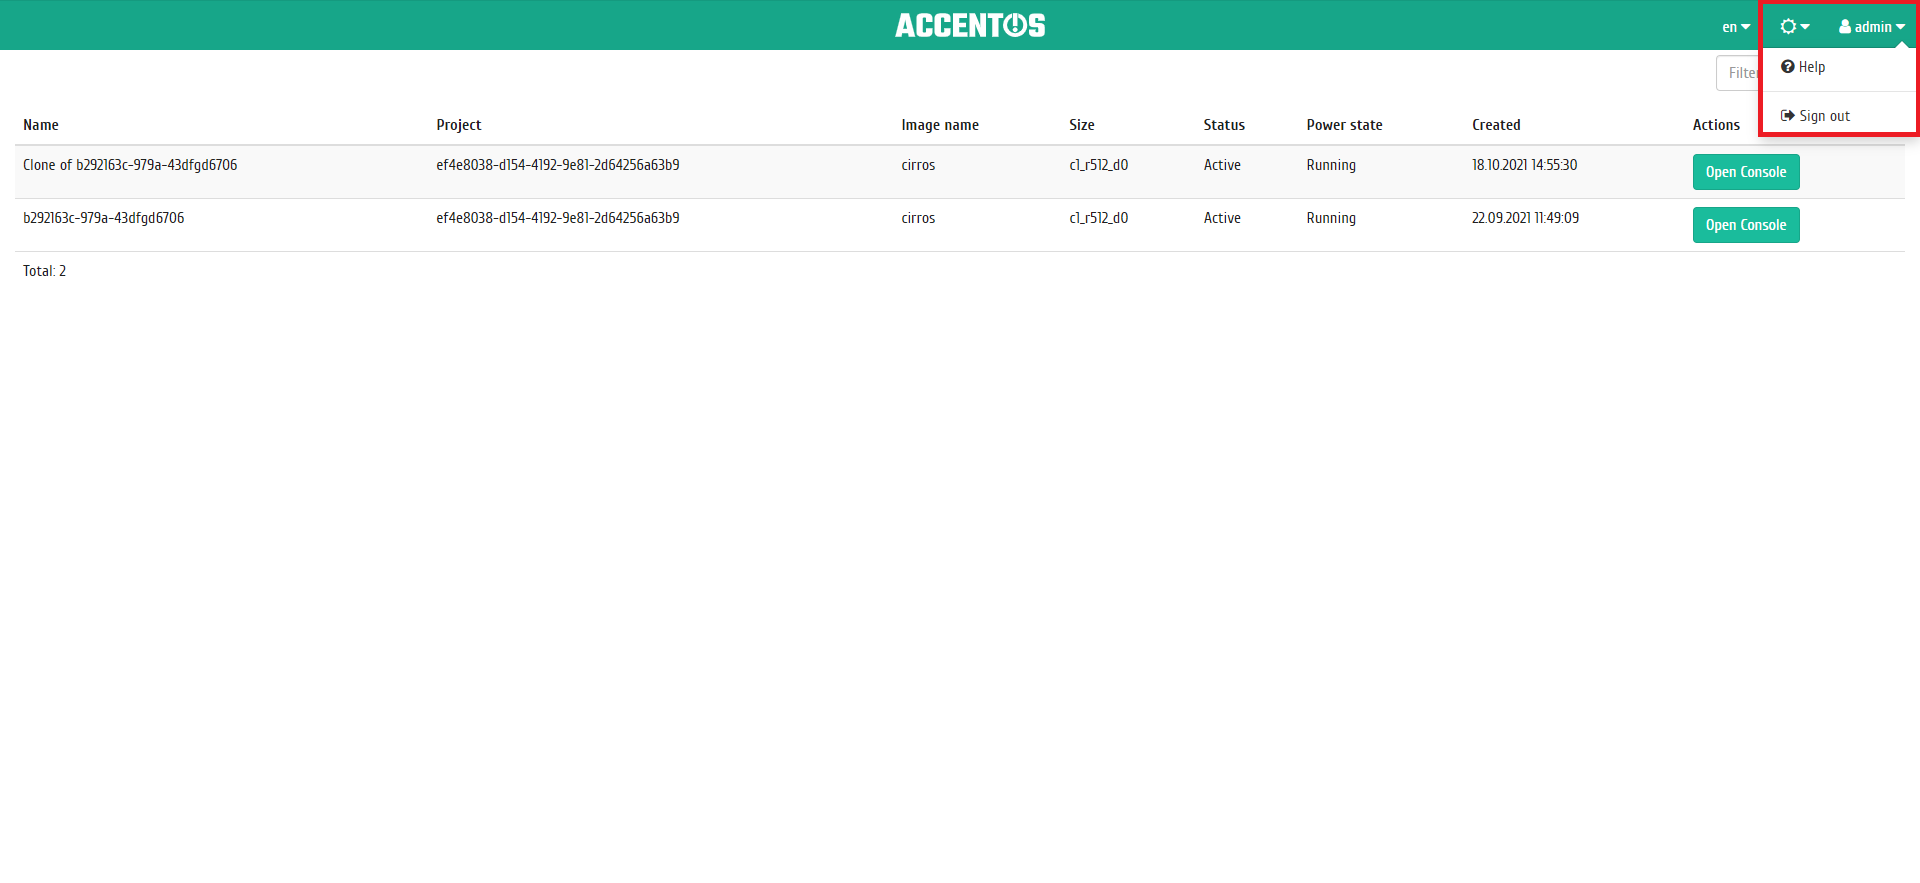Open the en language dropdown

click(1736, 27)
